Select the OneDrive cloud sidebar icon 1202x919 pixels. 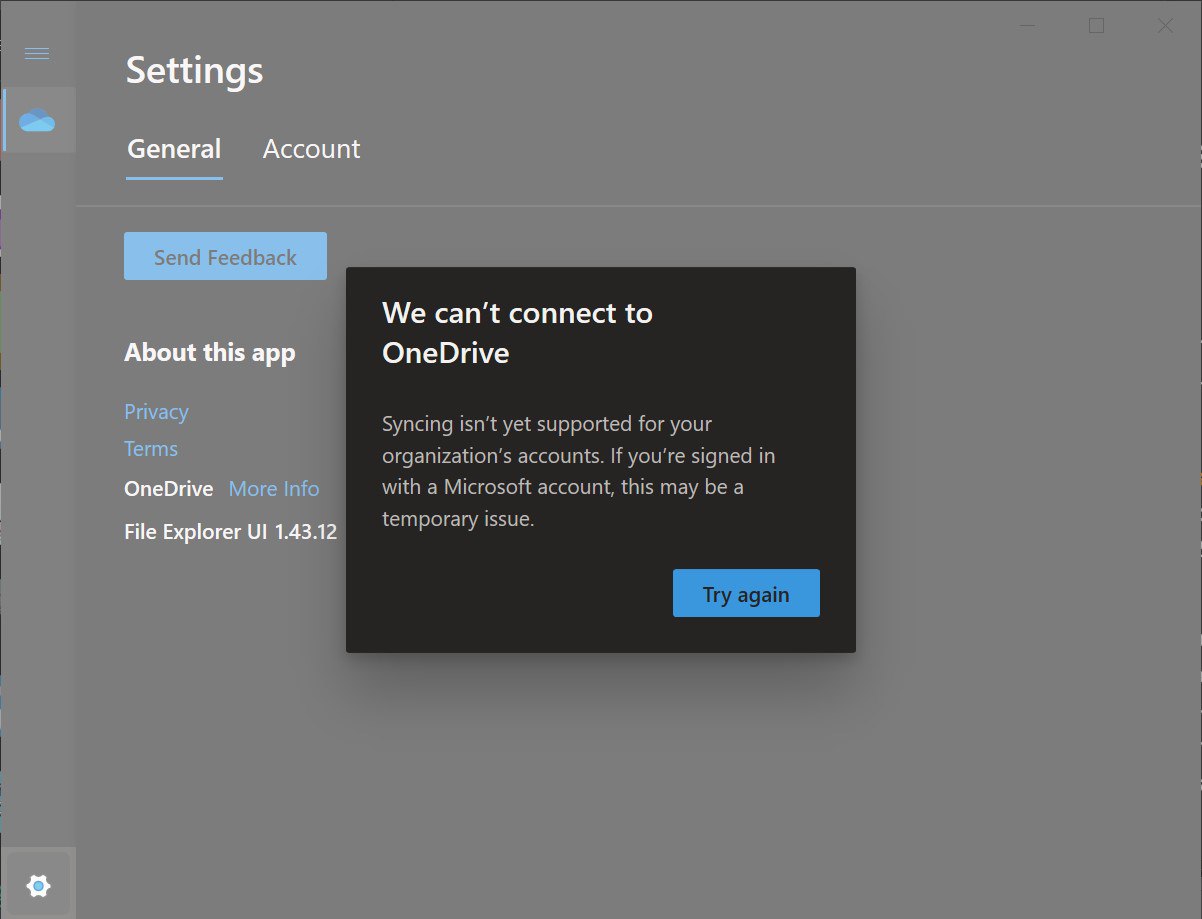[38, 120]
